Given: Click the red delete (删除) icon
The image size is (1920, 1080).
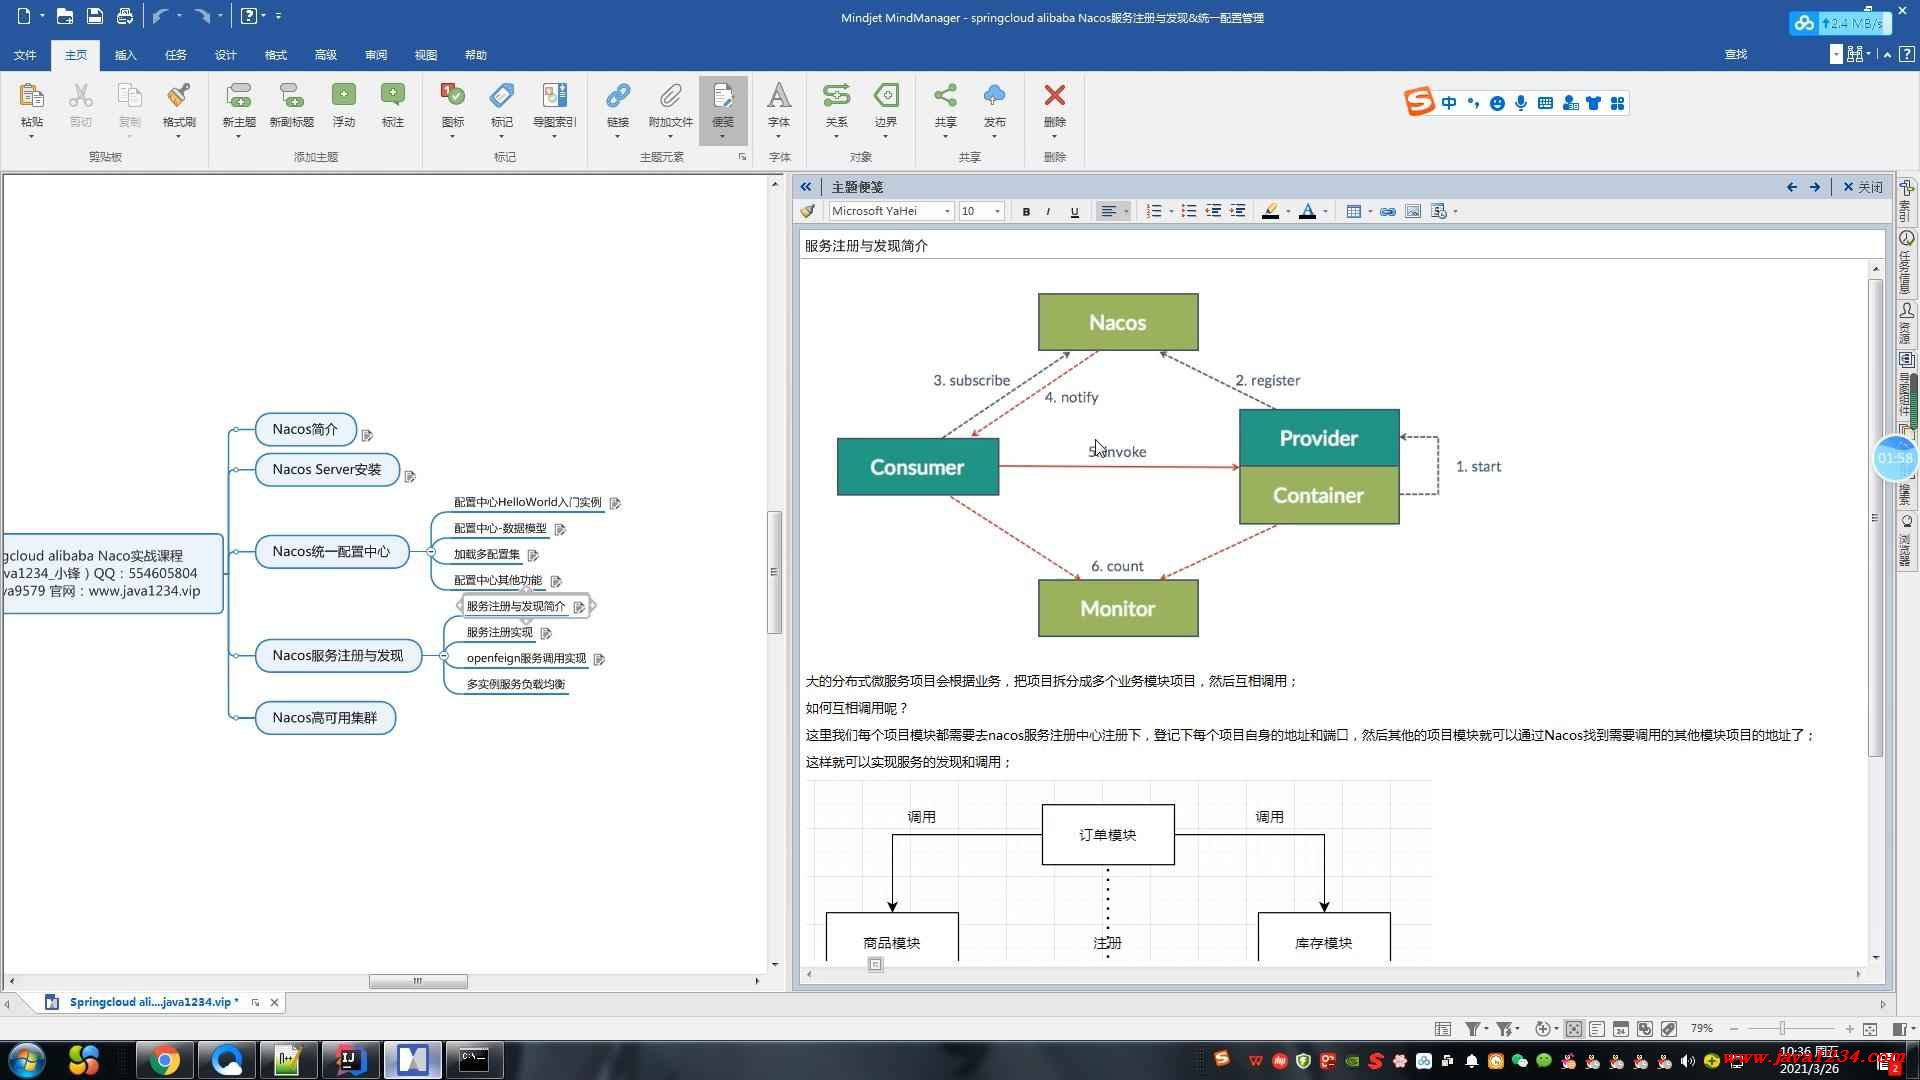Looking at the screenshot, I should coord(1054,97).
